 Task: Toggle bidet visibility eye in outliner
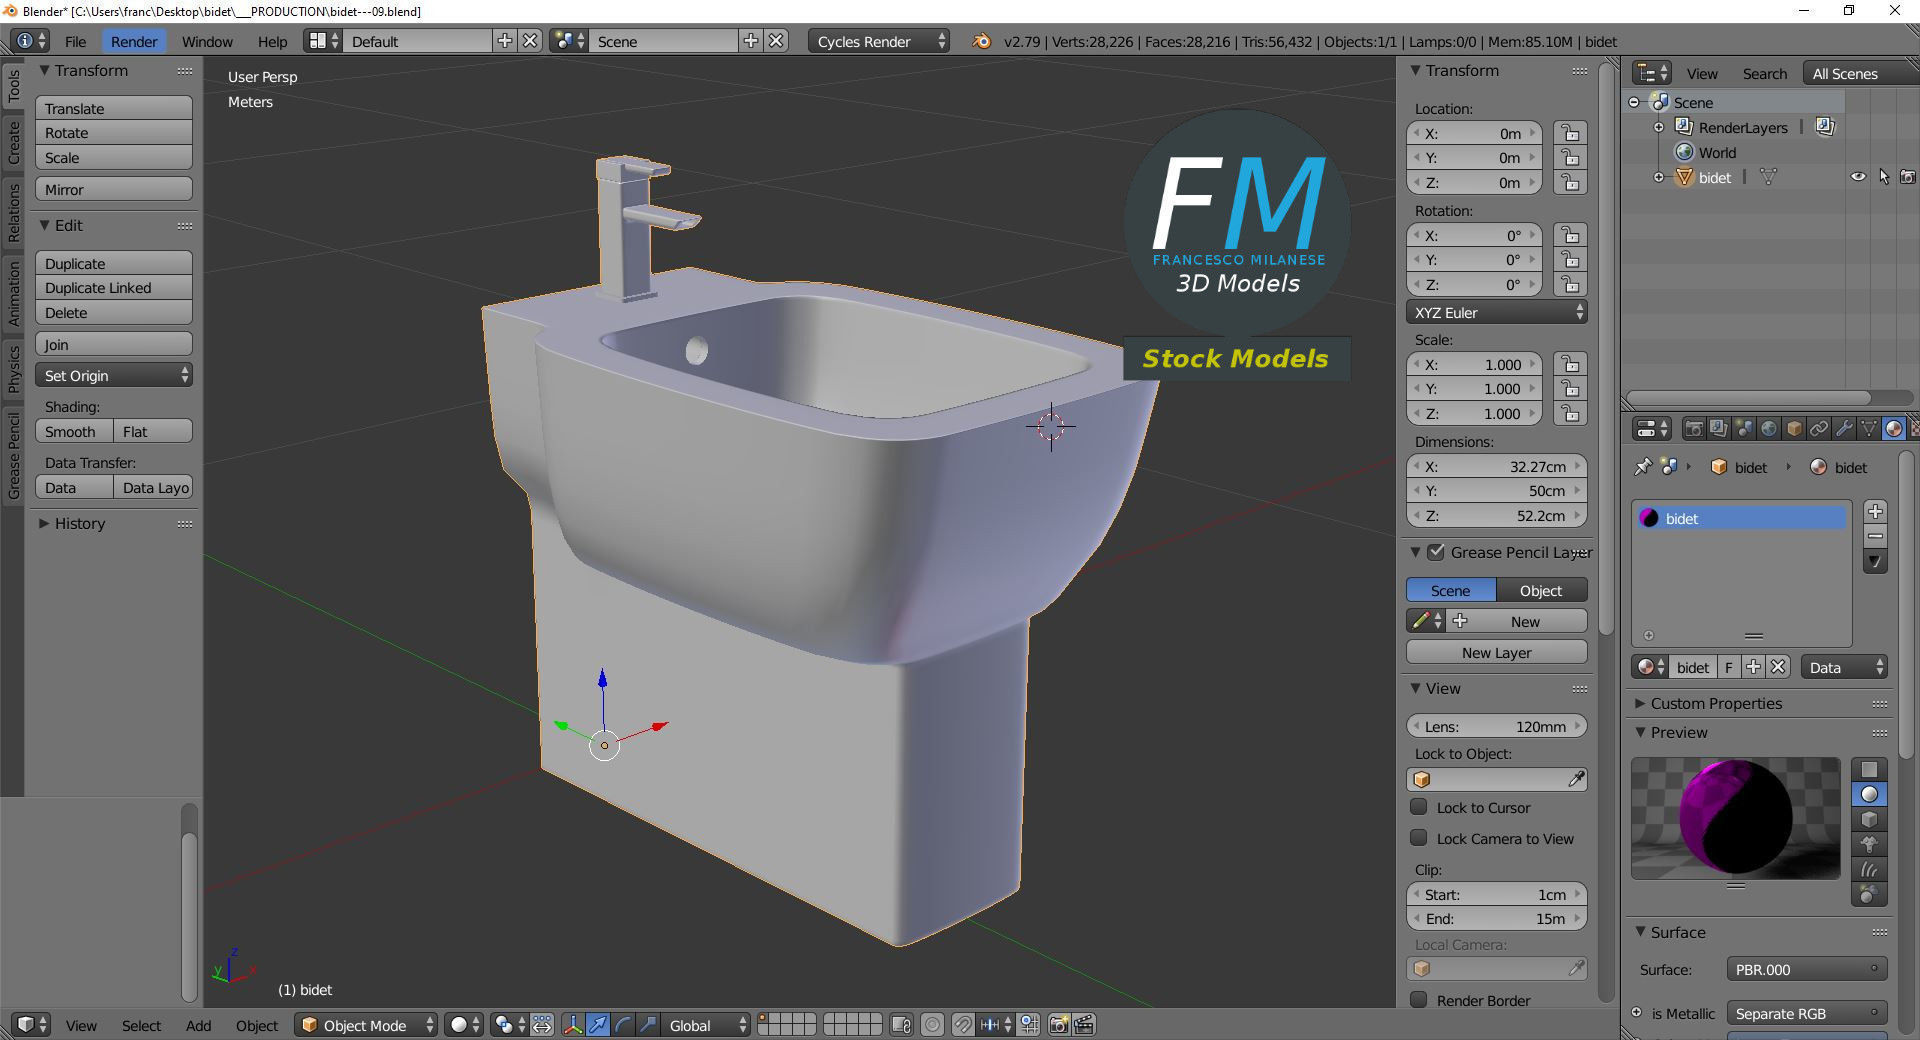coord(1858,177)
